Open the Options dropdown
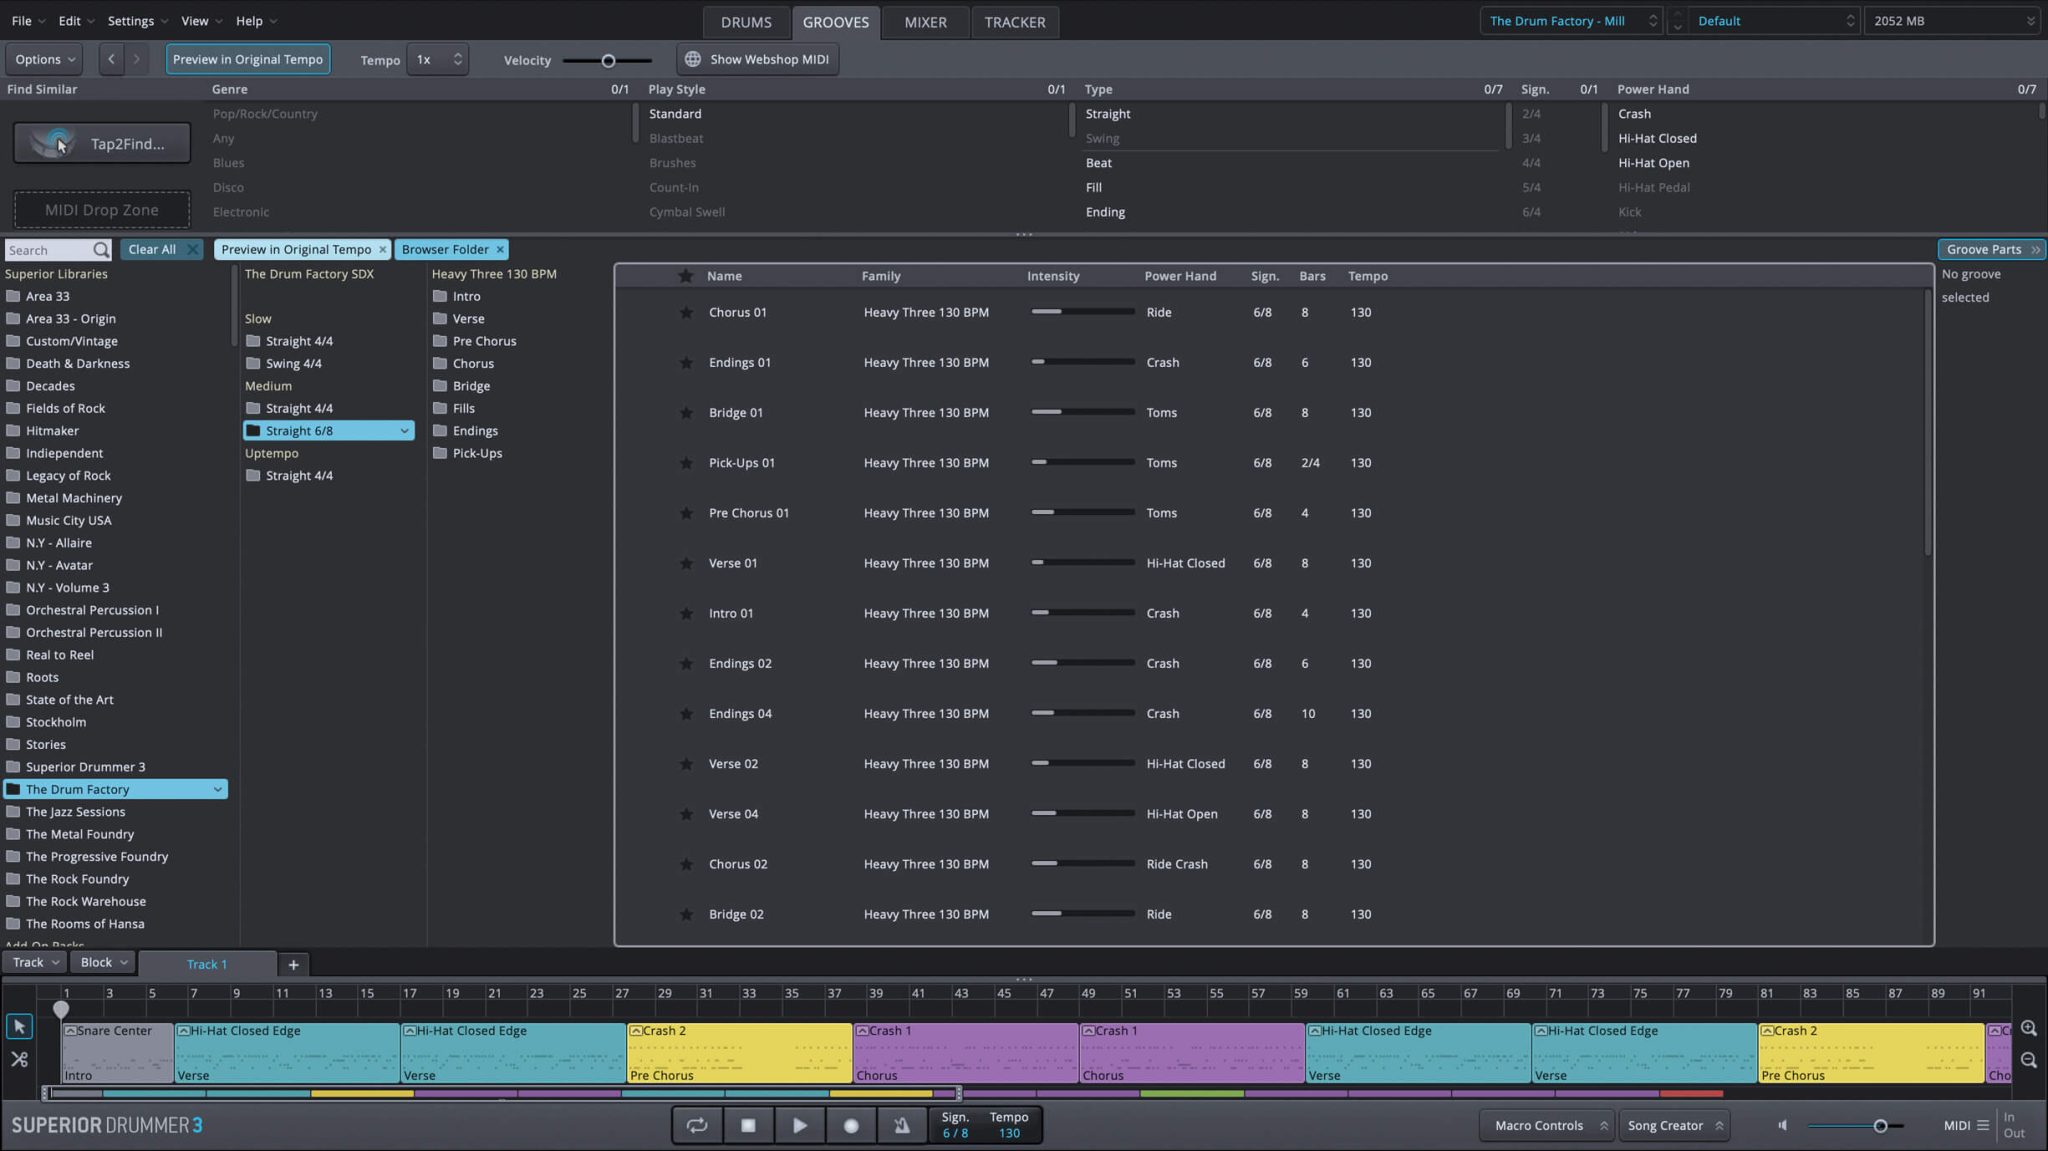Viewport: 2048px width, 1151px height. [44, 60]
